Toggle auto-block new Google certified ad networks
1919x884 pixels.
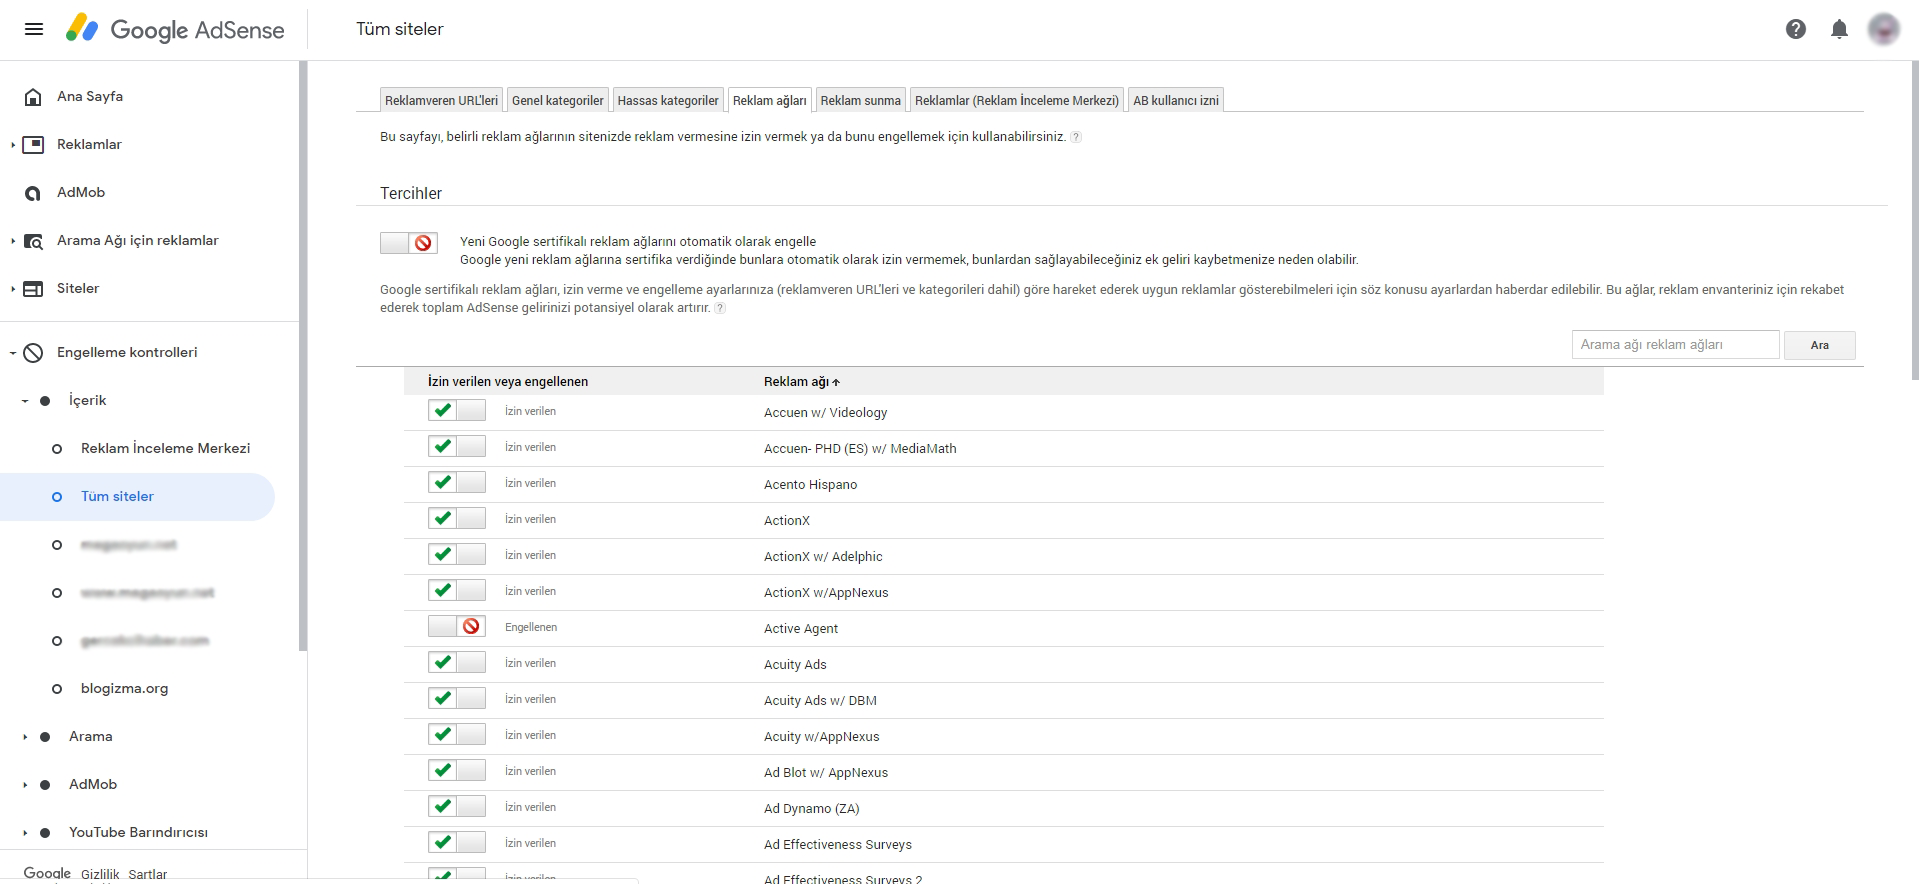point(409,243)
